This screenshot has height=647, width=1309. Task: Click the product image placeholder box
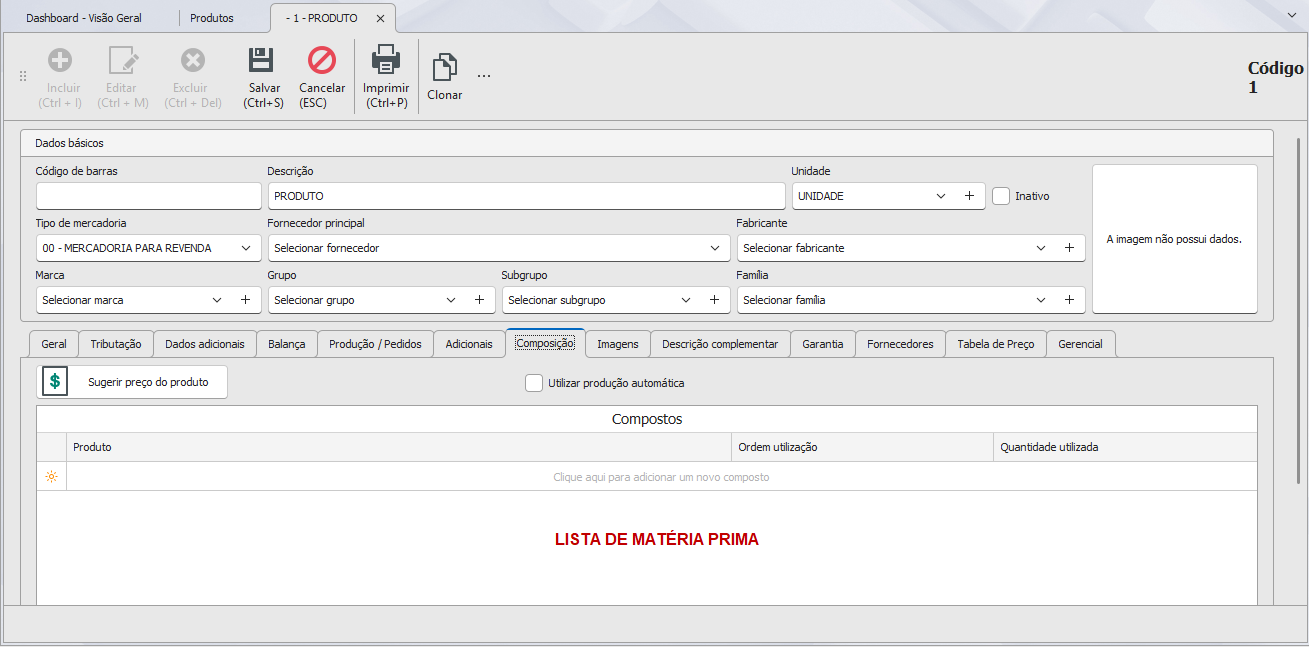pos(1174,239)
